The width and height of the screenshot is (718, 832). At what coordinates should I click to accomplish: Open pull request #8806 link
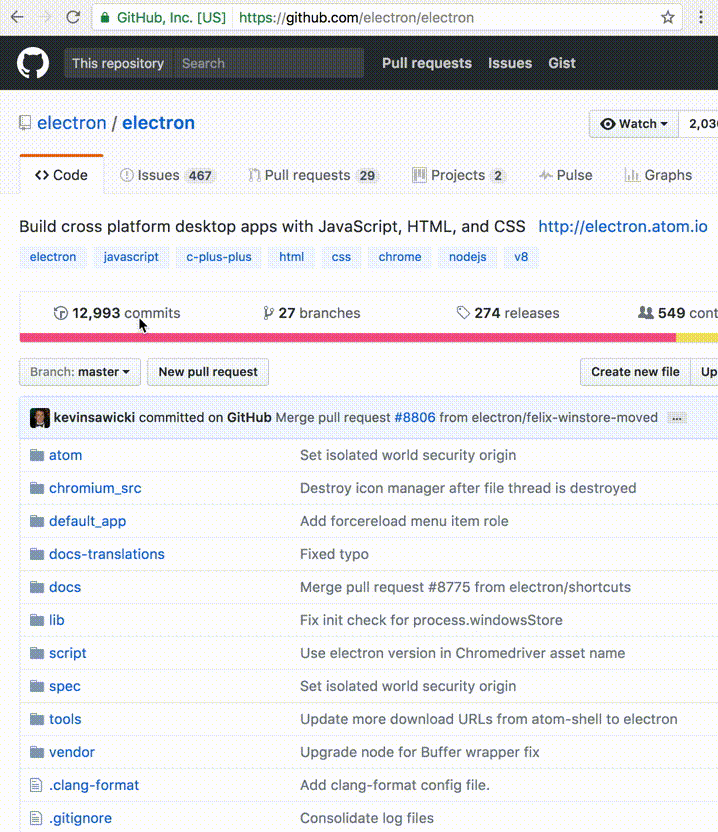point(415,418)
